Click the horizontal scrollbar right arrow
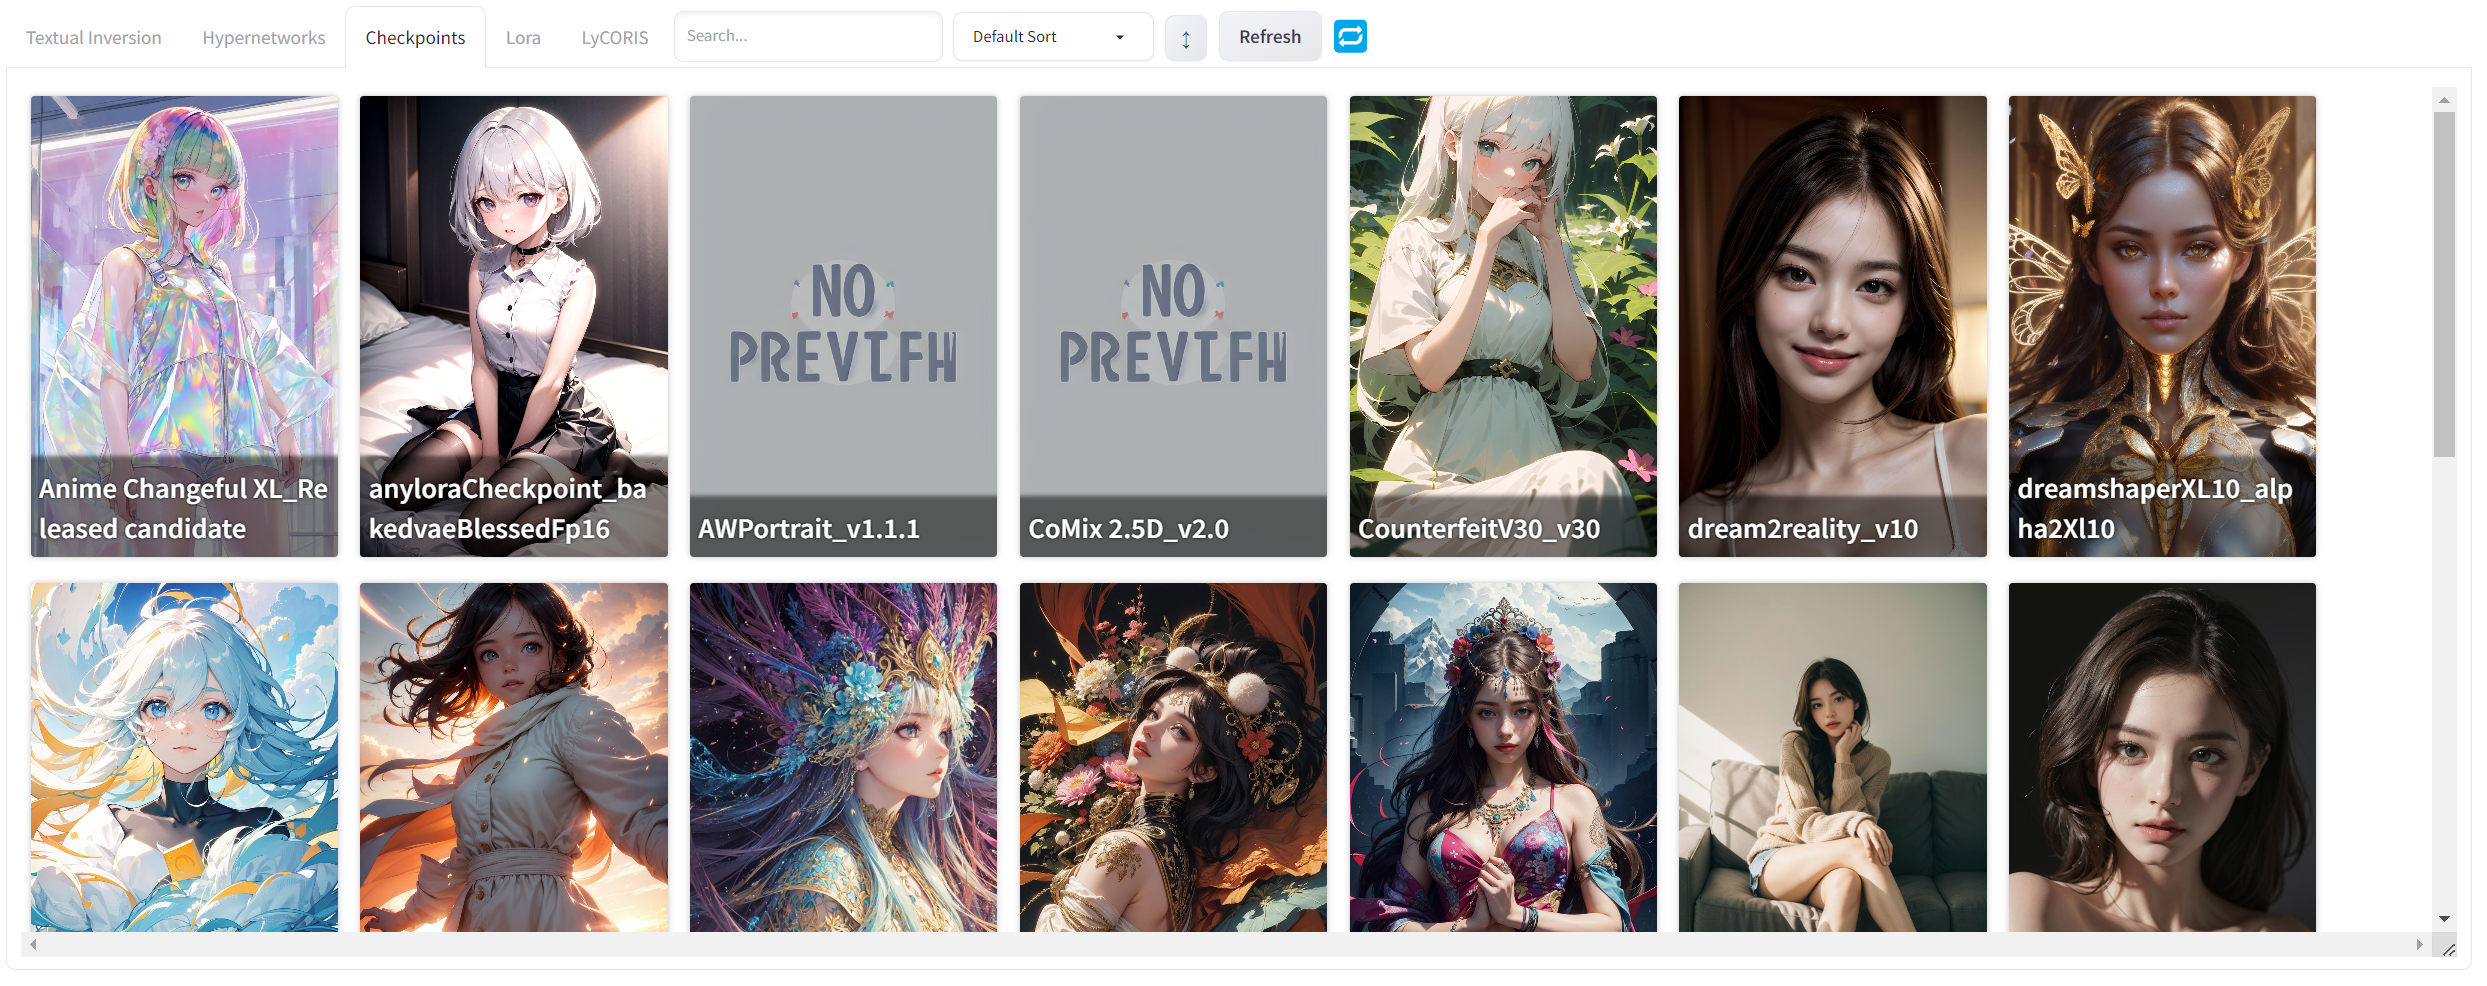This screenshot has height=986, width=2487. 2419,944
